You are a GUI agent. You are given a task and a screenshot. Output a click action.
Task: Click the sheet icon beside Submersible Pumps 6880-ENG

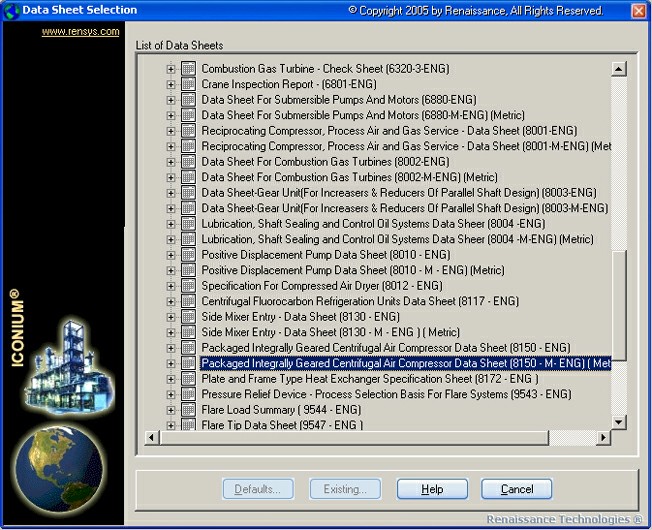tap(188, 100)
